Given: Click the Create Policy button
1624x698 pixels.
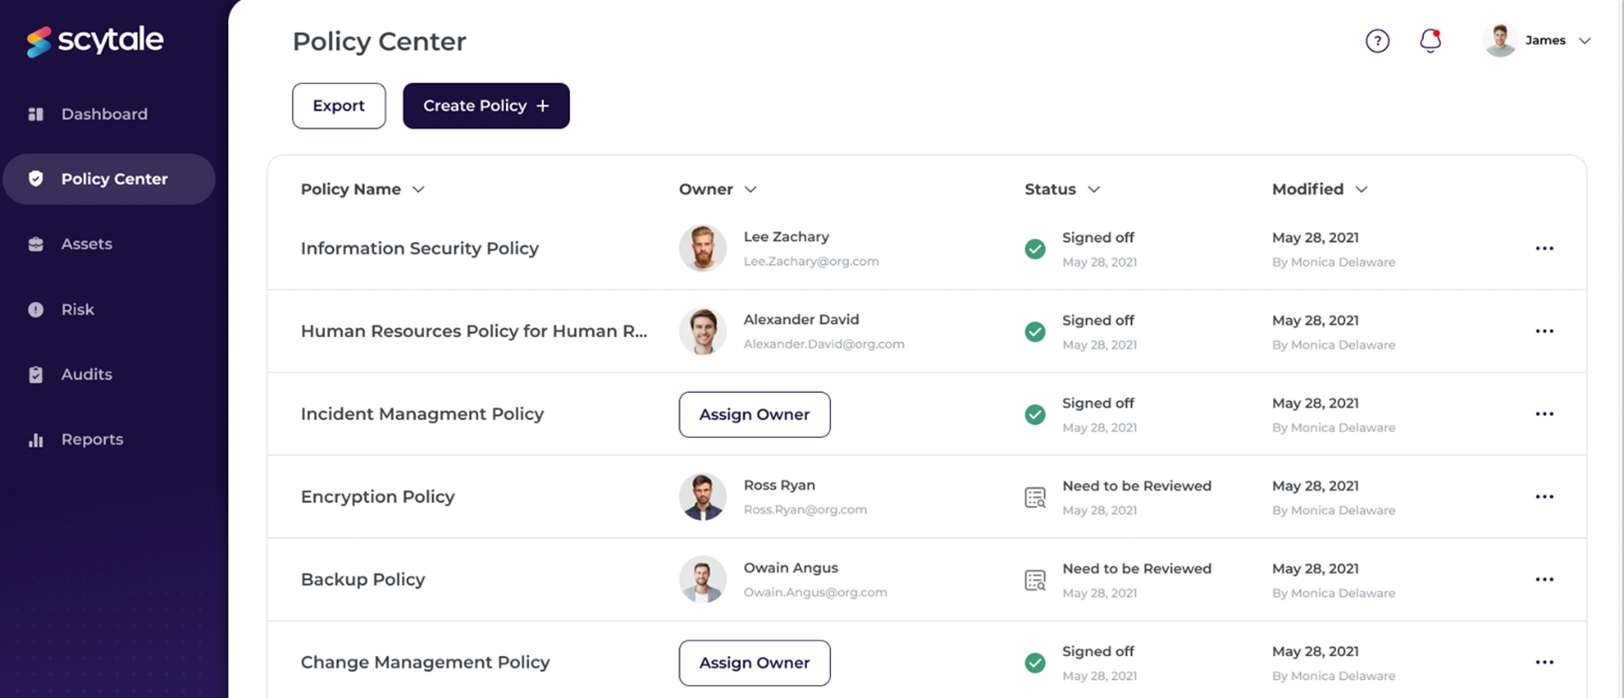Looking at the screenshot, I should [486, 105].
